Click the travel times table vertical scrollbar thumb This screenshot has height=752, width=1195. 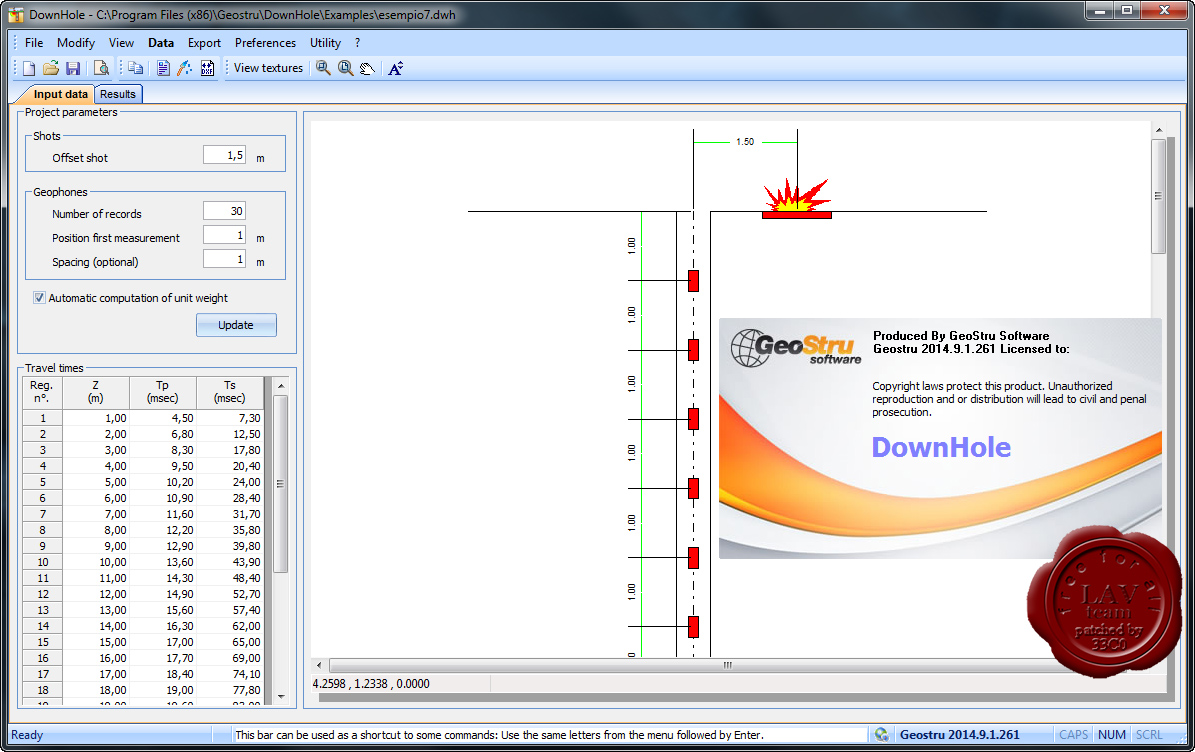tap(280, 483)
